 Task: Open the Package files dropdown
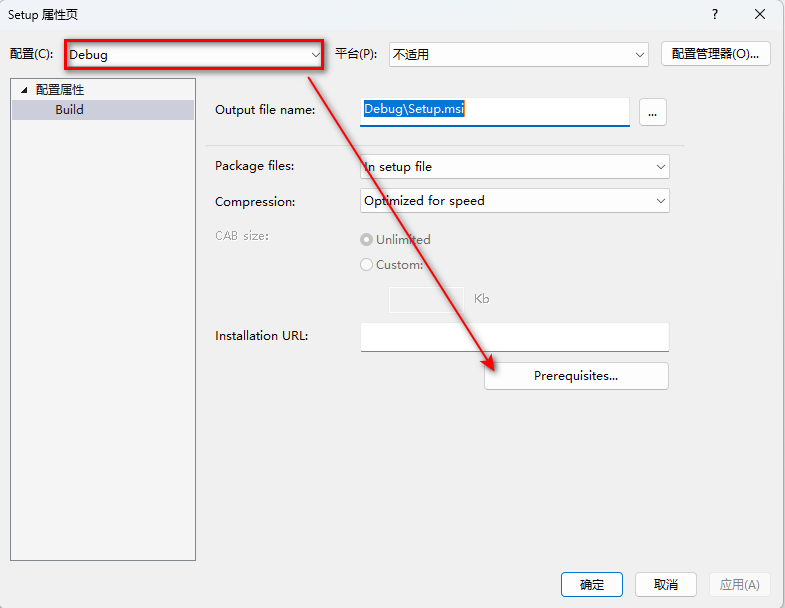click(x=514, y=167)
